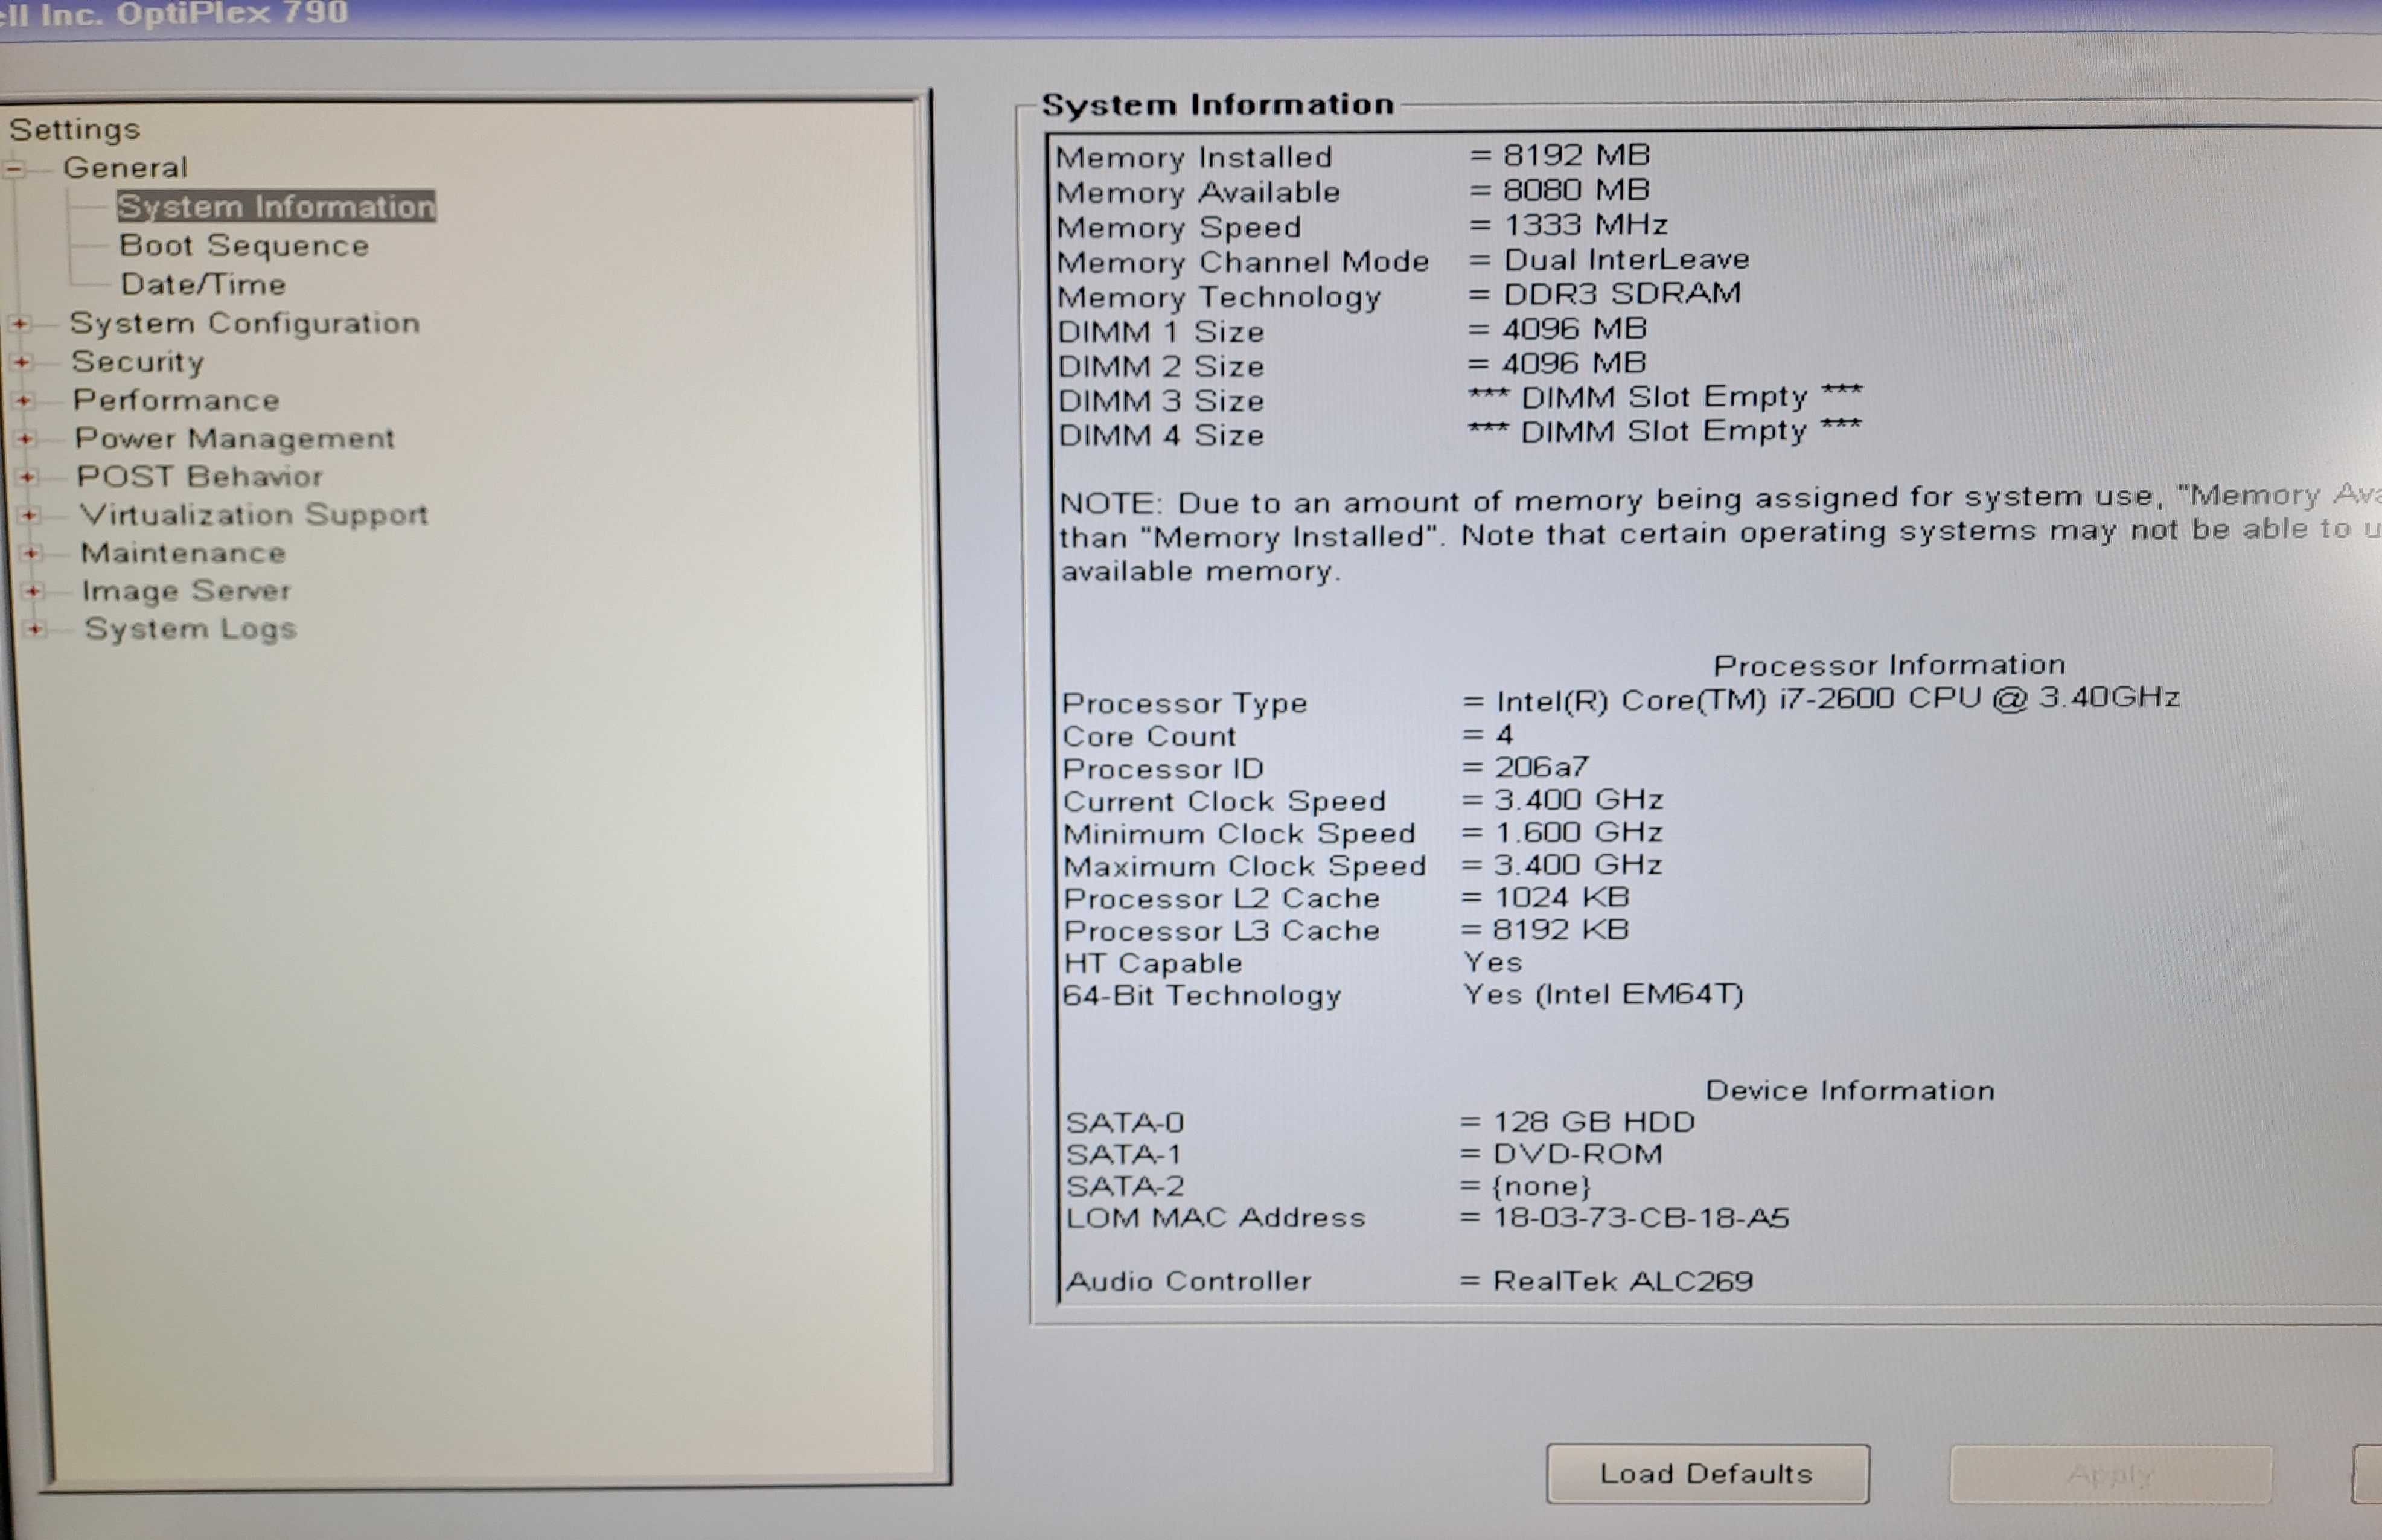The image size is (2382, 1540).
Task: Select System Configuration label
Action: tap(245, 324)
